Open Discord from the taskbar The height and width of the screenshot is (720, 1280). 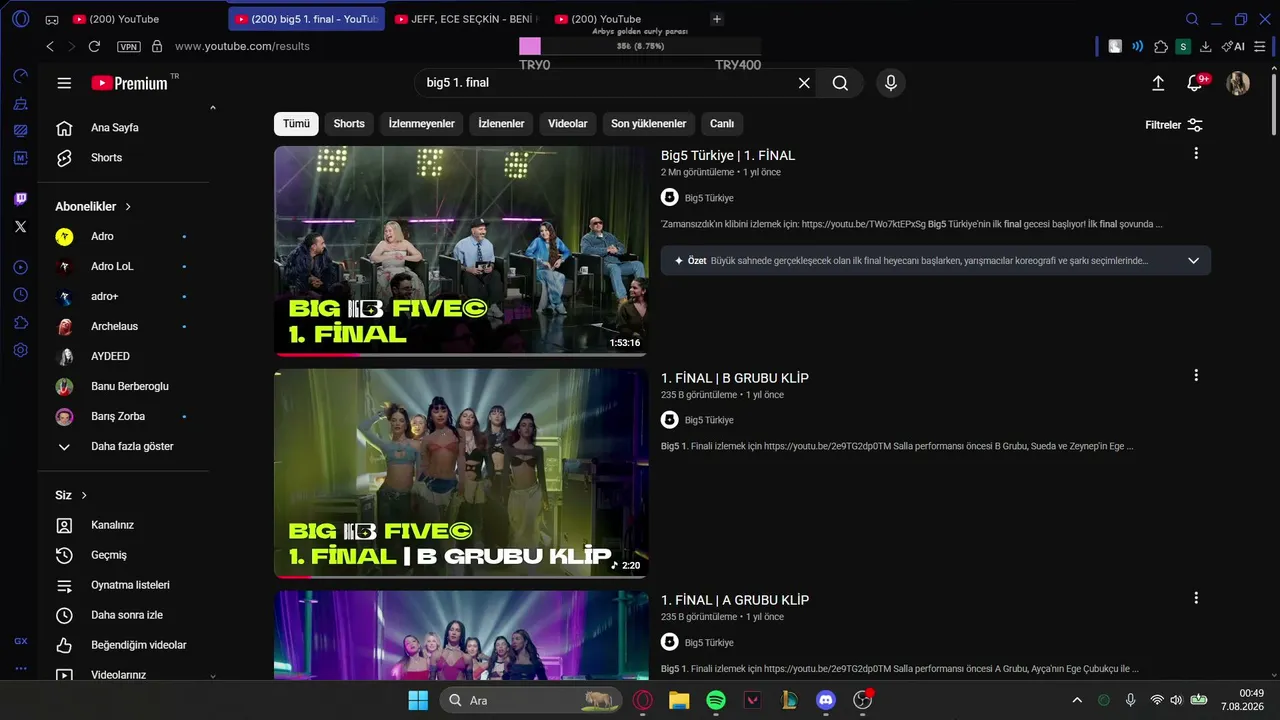tap(826, 700)
